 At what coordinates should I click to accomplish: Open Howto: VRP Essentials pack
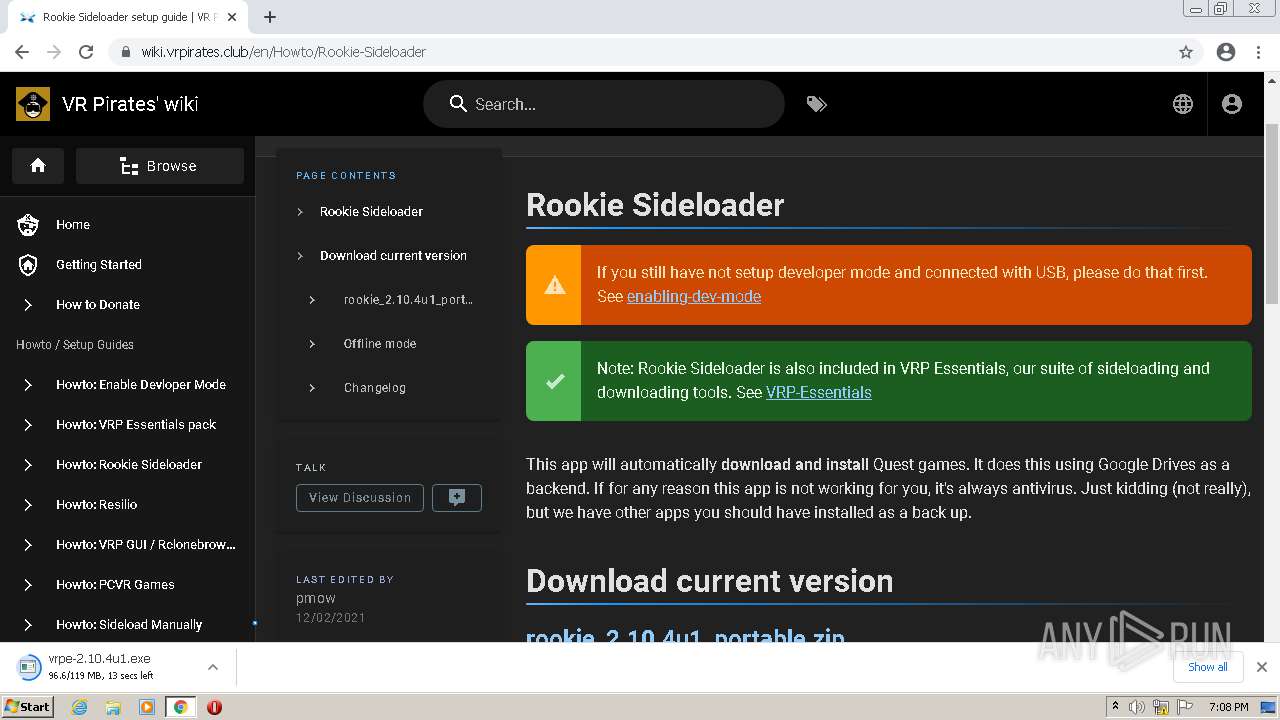[128, 425]
